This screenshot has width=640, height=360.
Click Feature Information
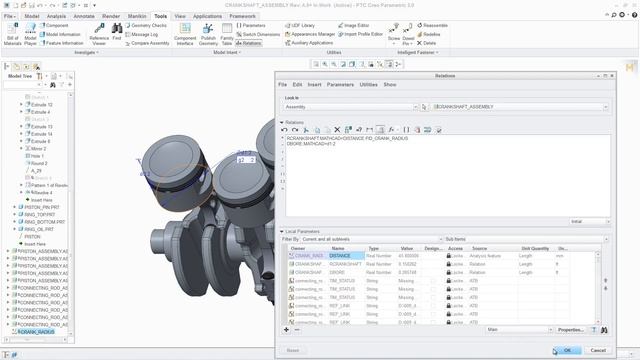click(x=61, y=43)
